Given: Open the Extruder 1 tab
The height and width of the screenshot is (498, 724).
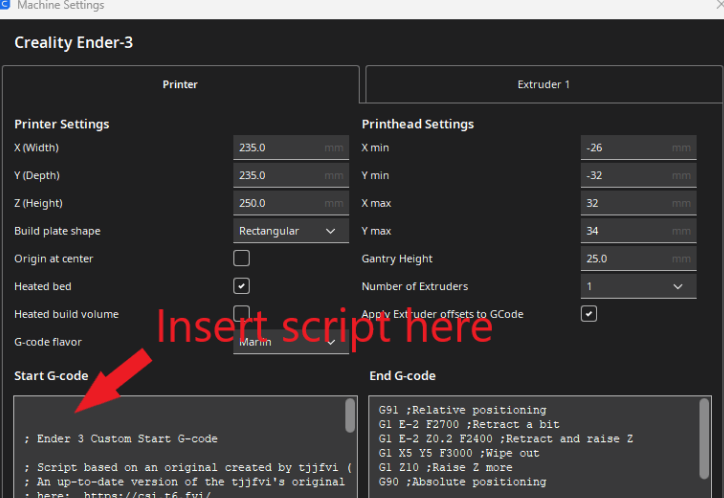Looking at the screenshot, I should (543, 84).
